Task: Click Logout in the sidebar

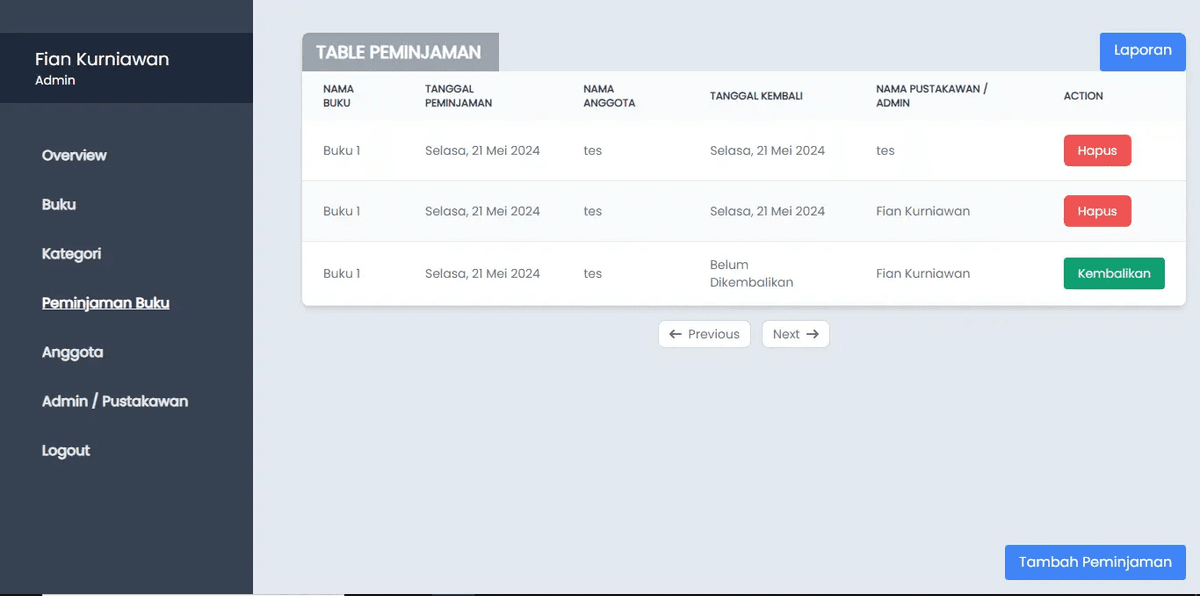Action: [66, 451]
